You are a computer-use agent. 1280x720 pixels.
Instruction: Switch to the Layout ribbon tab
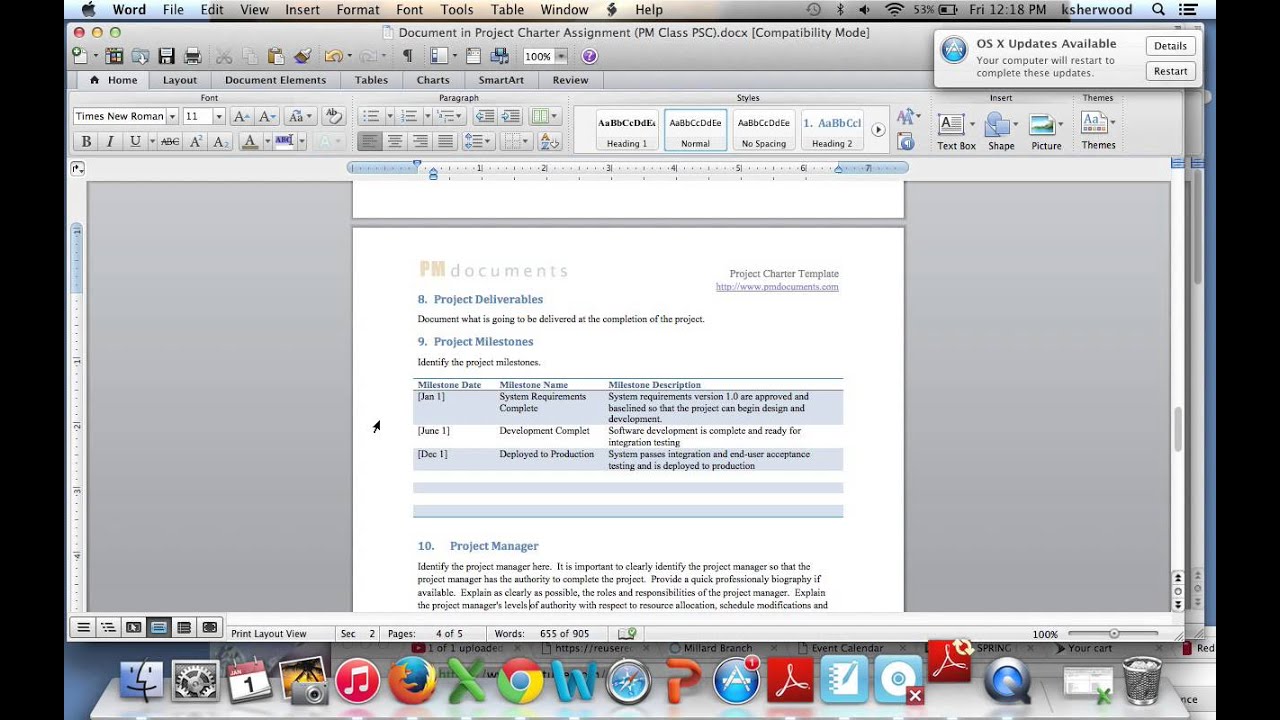[x=180, y=80]
